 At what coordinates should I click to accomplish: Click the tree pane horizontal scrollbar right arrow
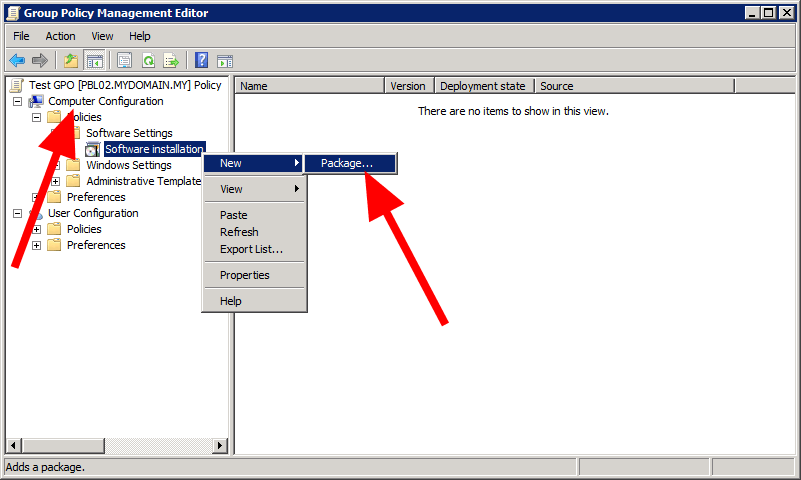coord(220,445)
